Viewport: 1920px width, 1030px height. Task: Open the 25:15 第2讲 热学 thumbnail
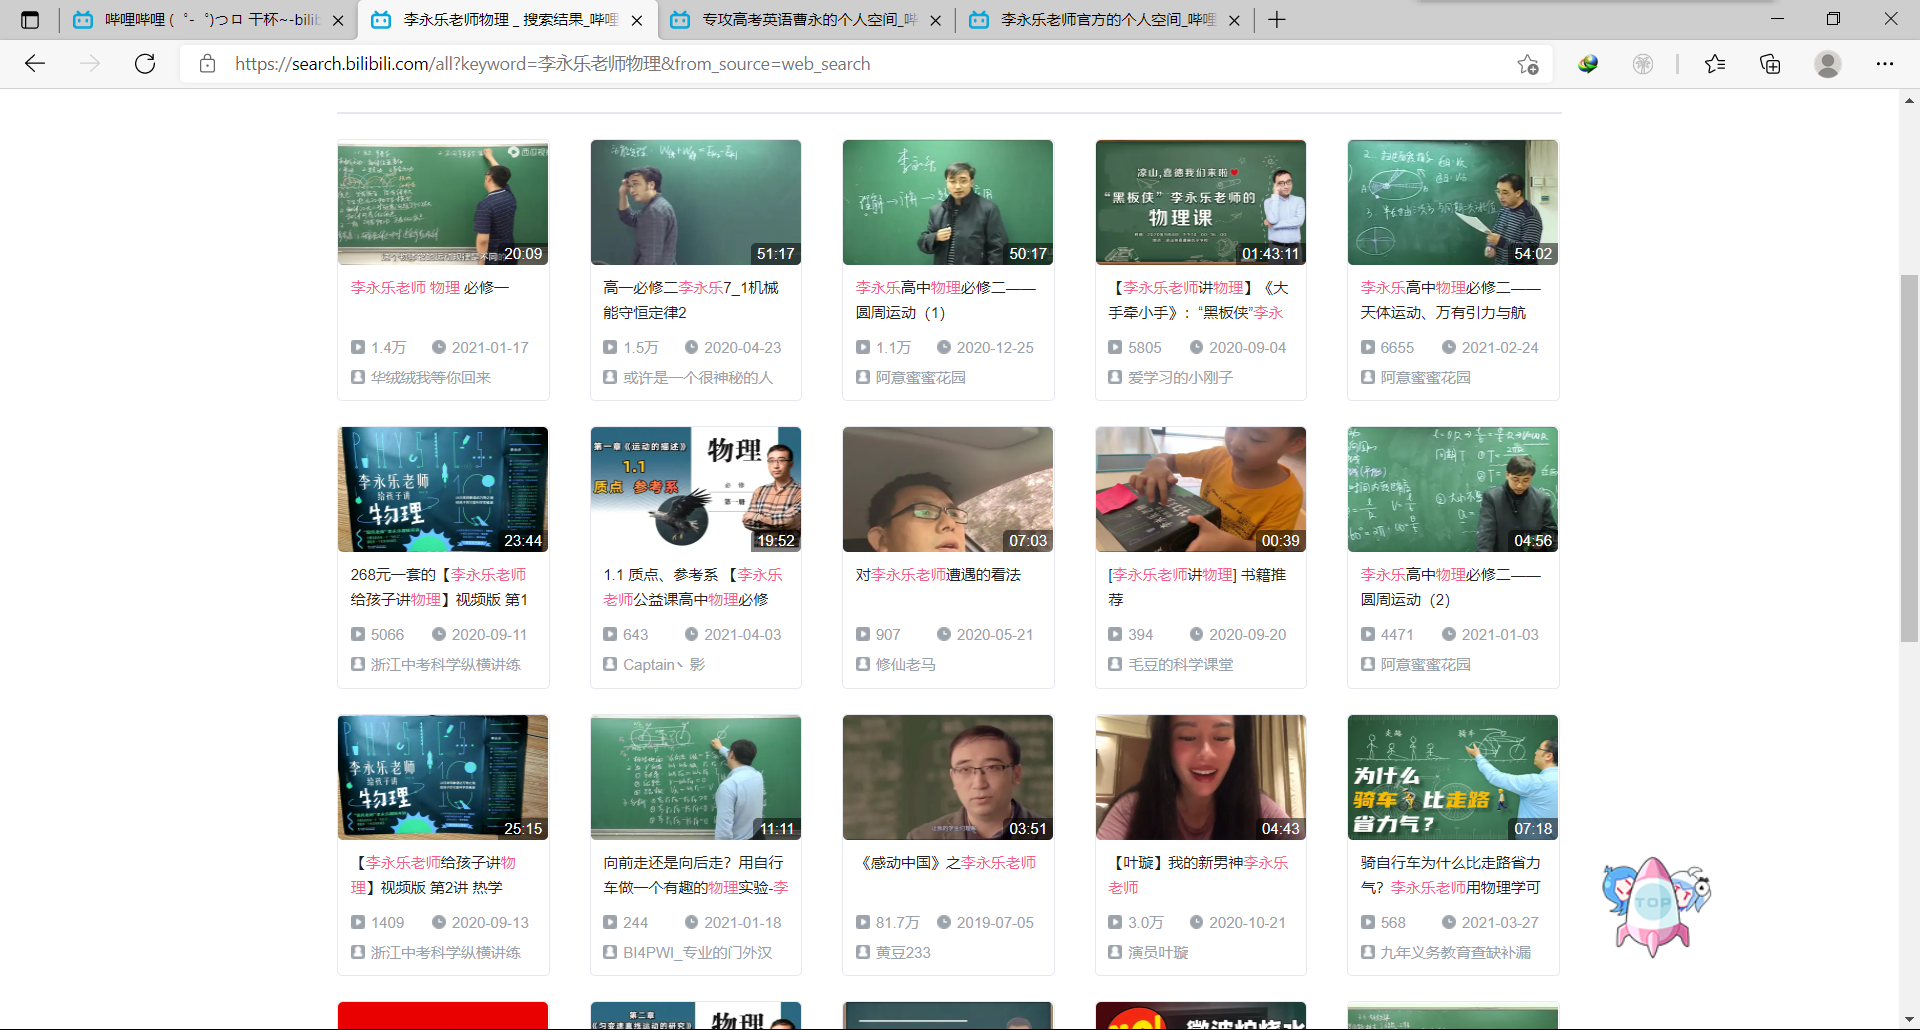(x=443, y=777)
